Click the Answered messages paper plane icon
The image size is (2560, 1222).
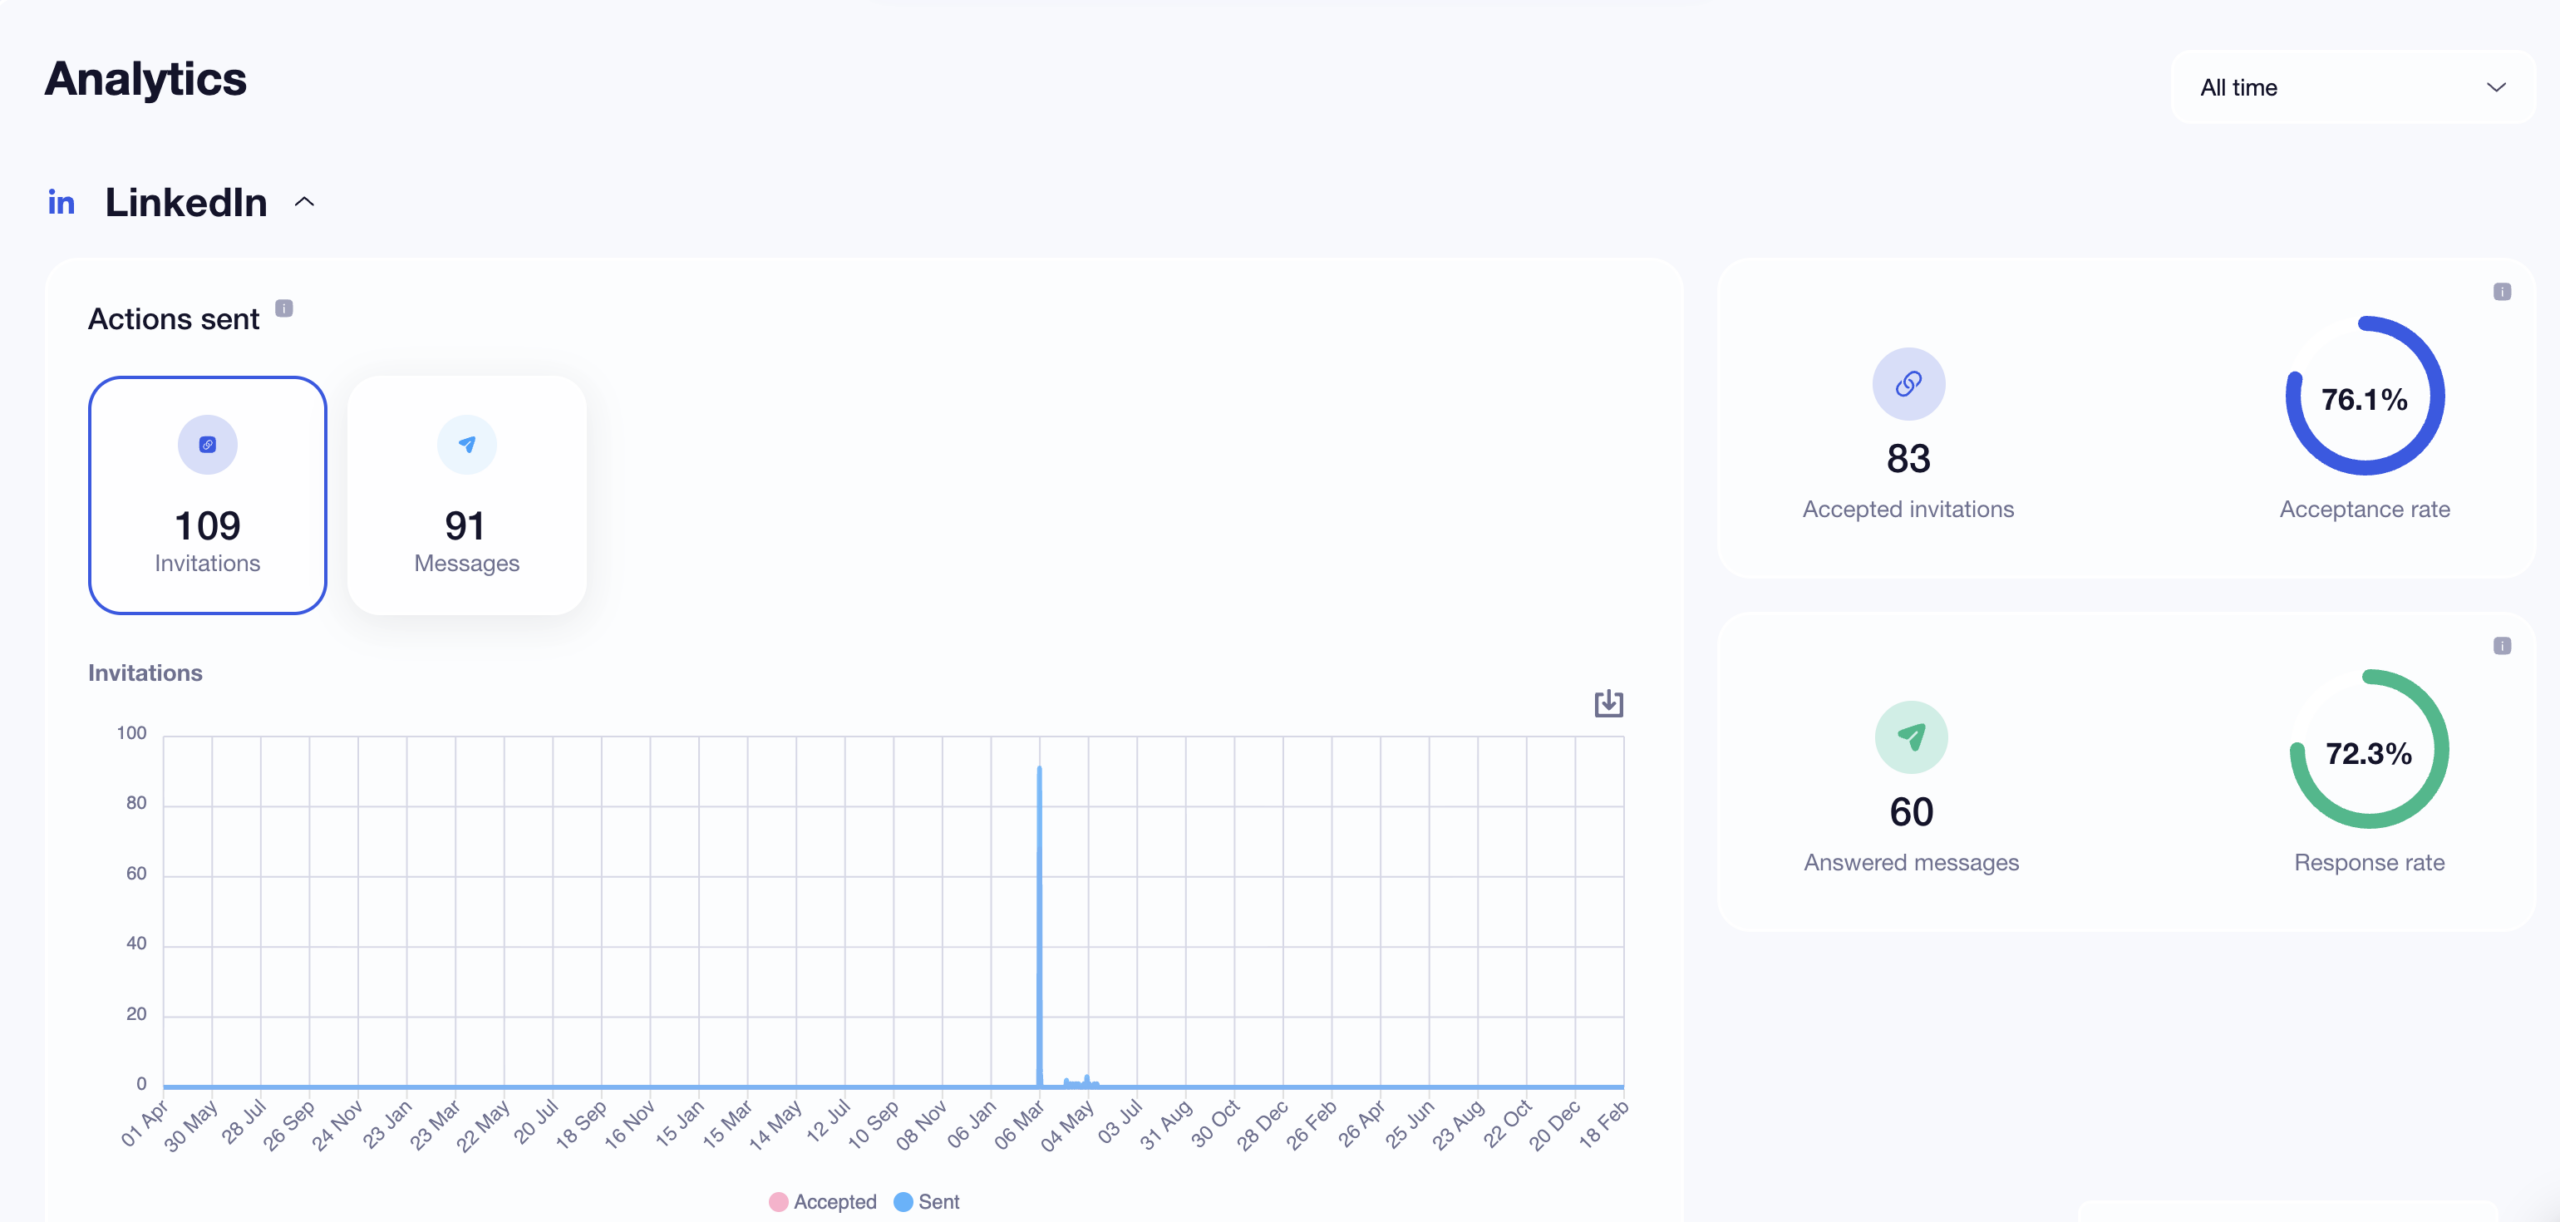pos(1910,738)
